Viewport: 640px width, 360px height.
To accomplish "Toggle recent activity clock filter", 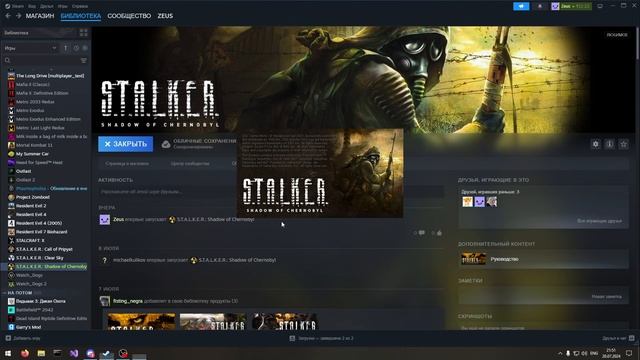I will 76,48.
